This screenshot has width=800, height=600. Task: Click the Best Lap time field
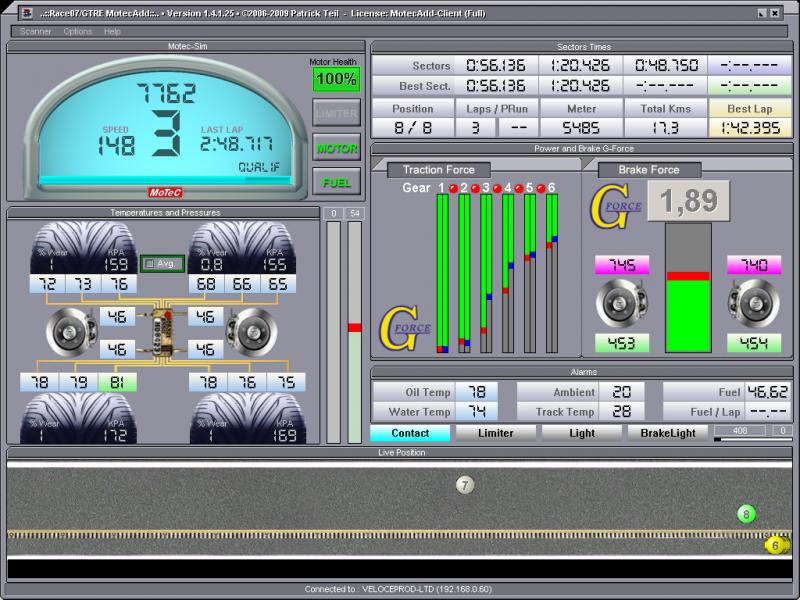tap(750, 128)
